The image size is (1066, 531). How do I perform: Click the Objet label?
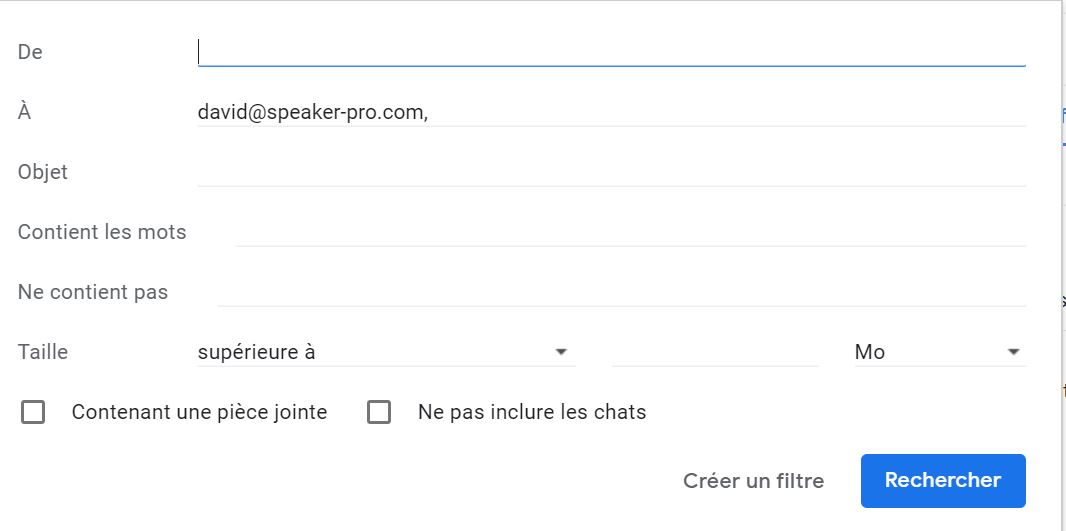(43, 172)
